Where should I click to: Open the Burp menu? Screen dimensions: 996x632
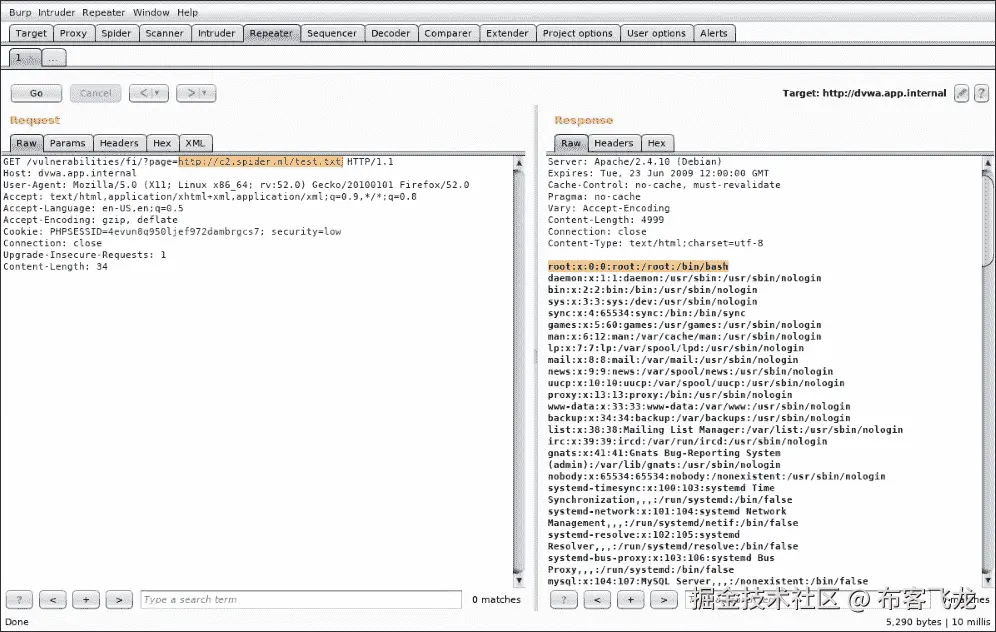coord(20,12)
